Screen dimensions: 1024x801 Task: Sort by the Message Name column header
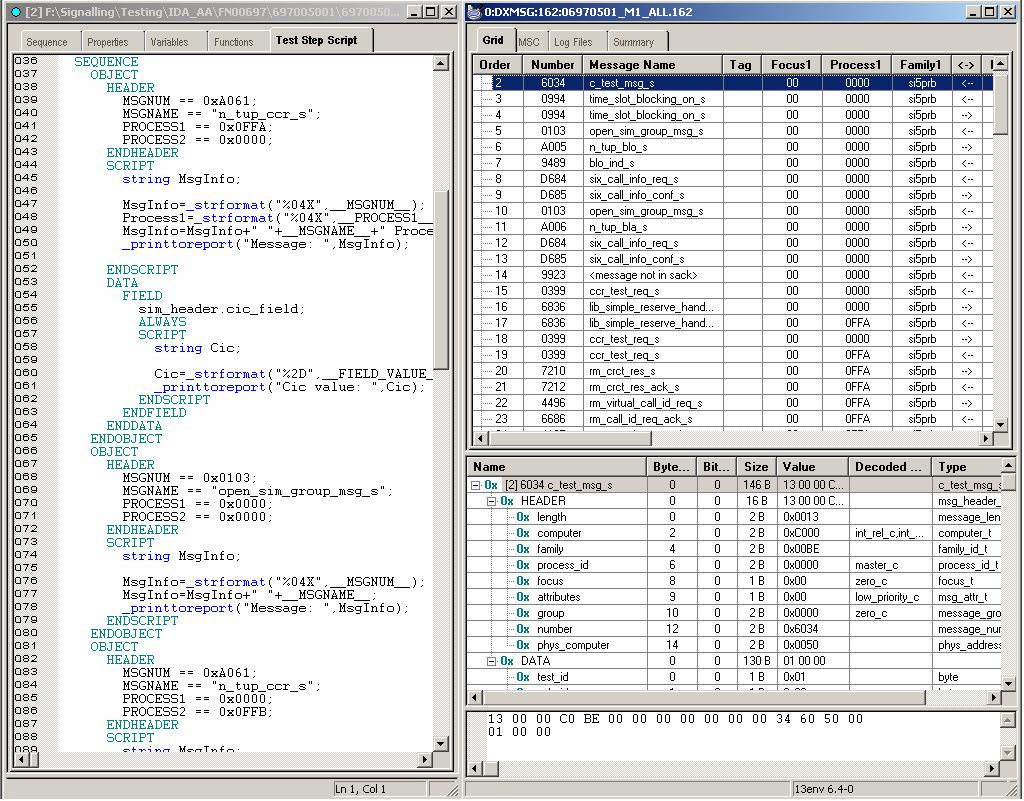pyautogui.click(x=652, y=65)
